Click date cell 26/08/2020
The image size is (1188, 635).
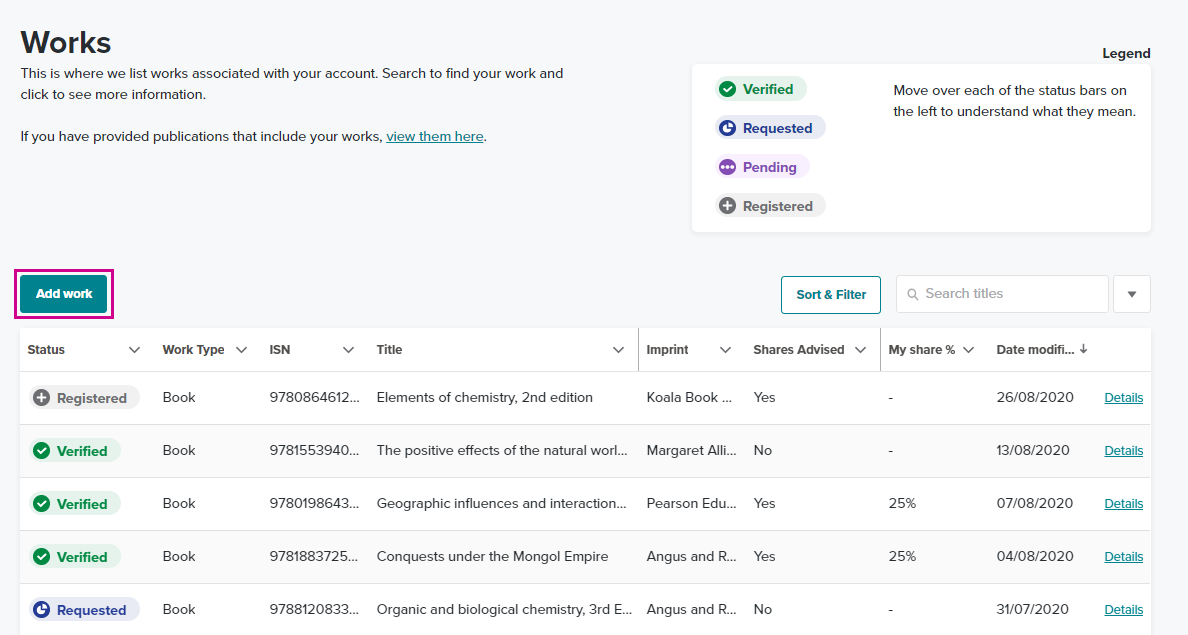click(x=1035, y=398)
